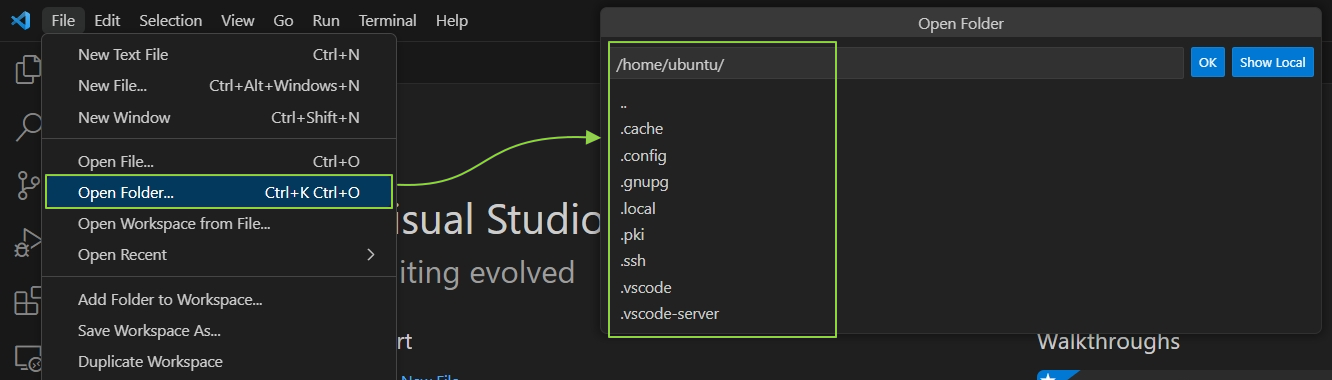Open the Explorer view in activity bar

pos(27,70)
